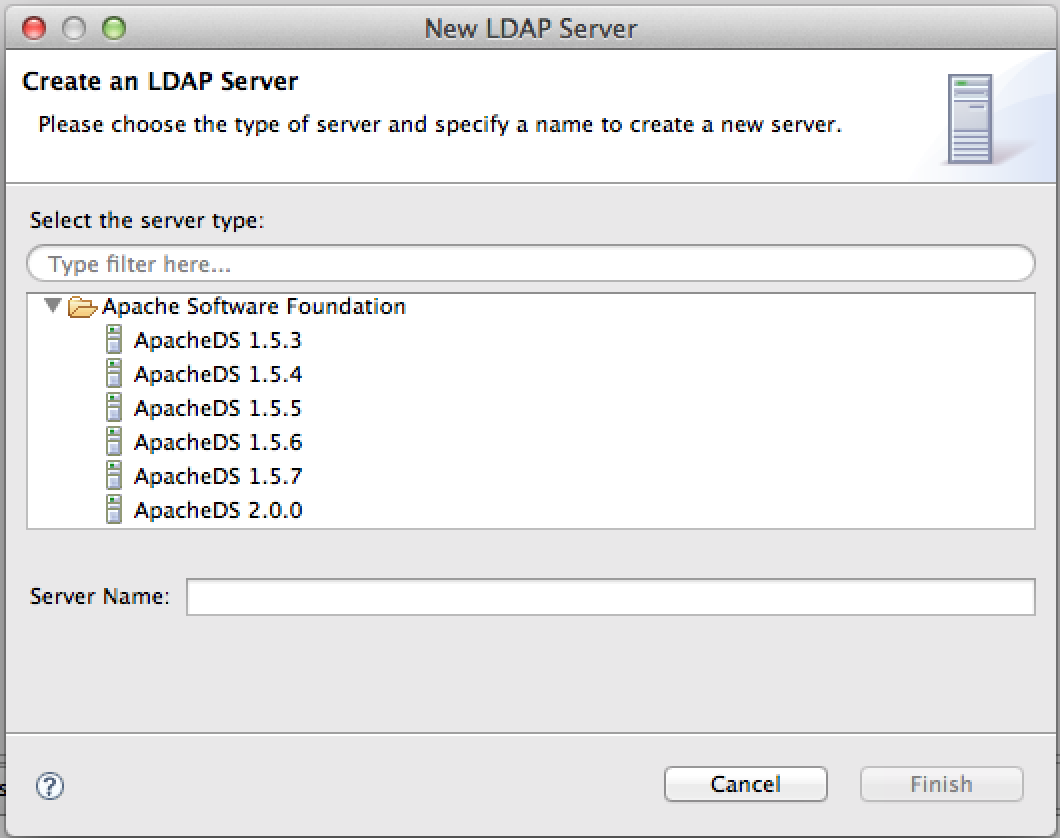
Task: Select ApacheDS 1.5.3 from the server list
Action: tap(218, 340)
